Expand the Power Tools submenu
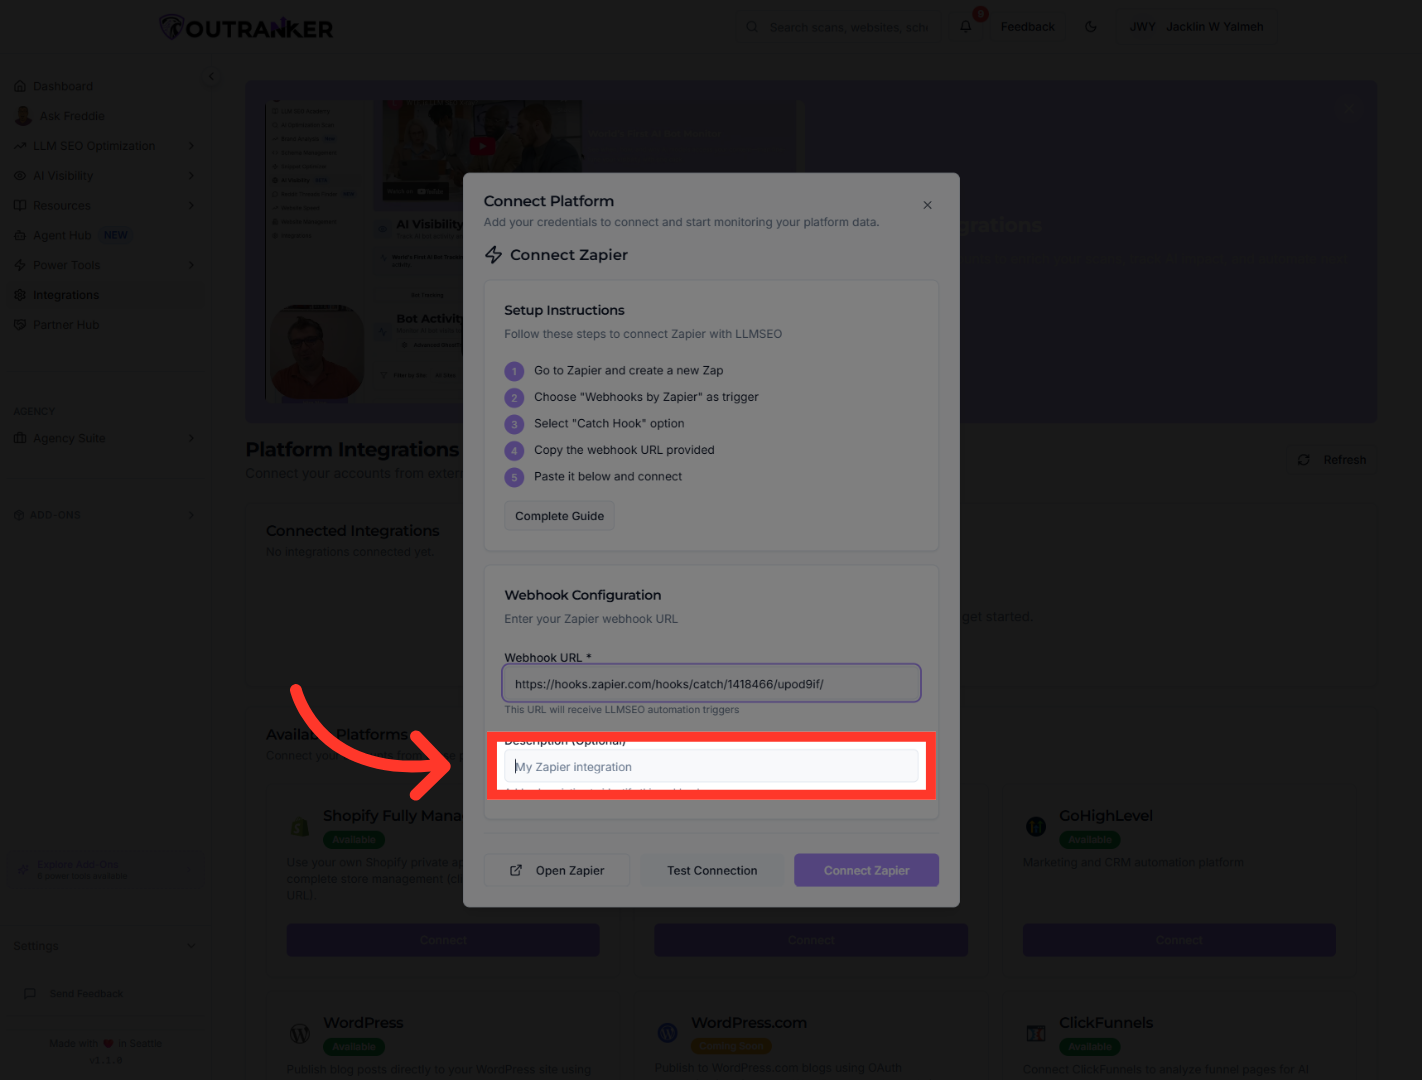1422x1080 pixels. (x=191, y=265)
